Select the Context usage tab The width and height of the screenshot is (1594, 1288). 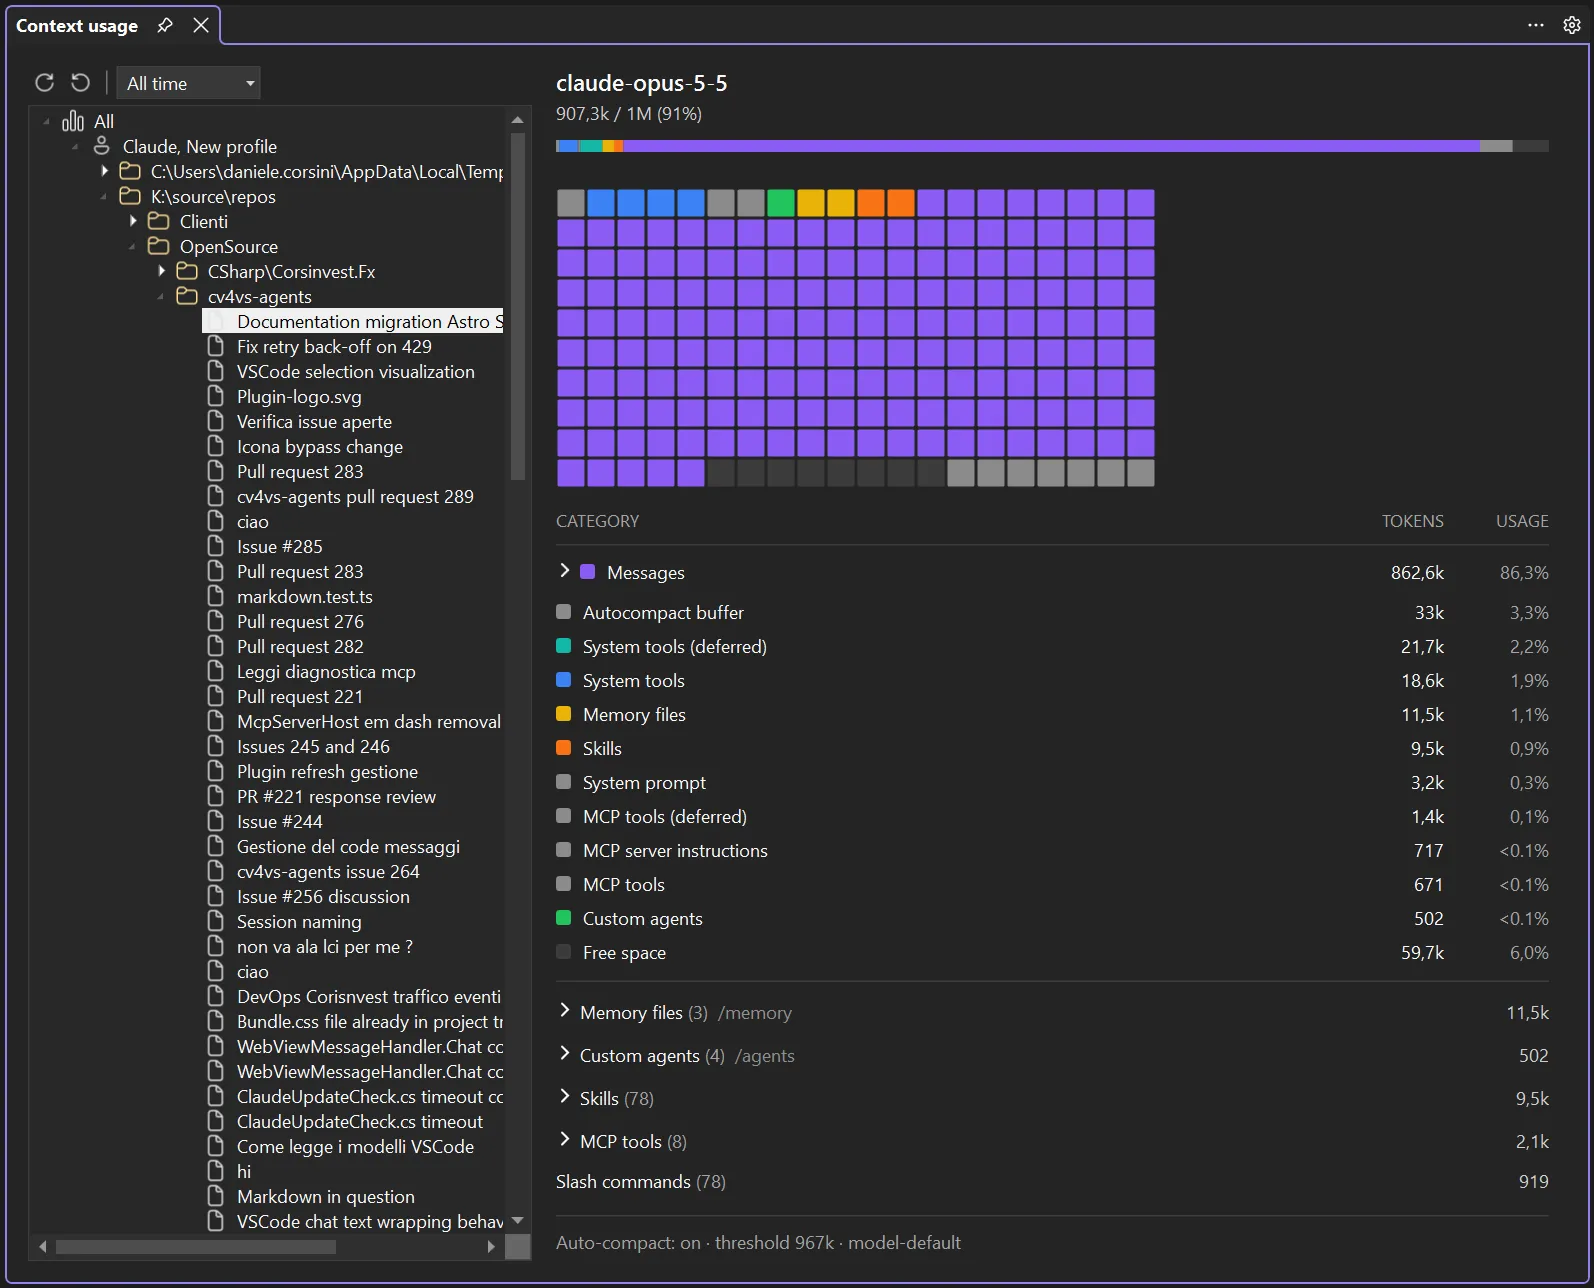[77, 26]
